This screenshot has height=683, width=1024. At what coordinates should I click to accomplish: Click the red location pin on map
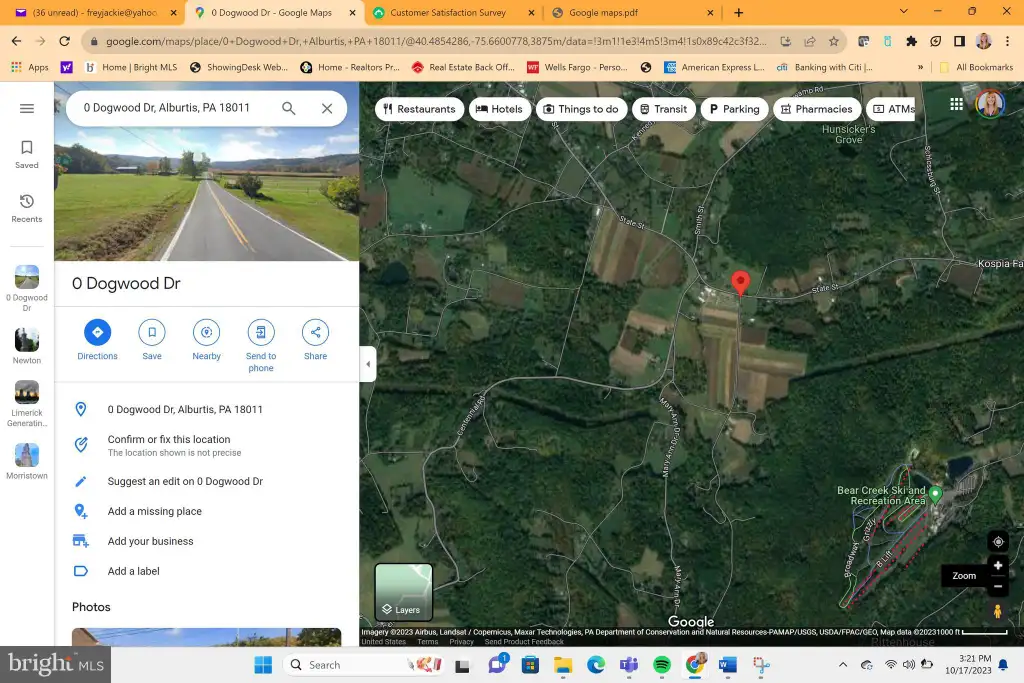point(740,283)
